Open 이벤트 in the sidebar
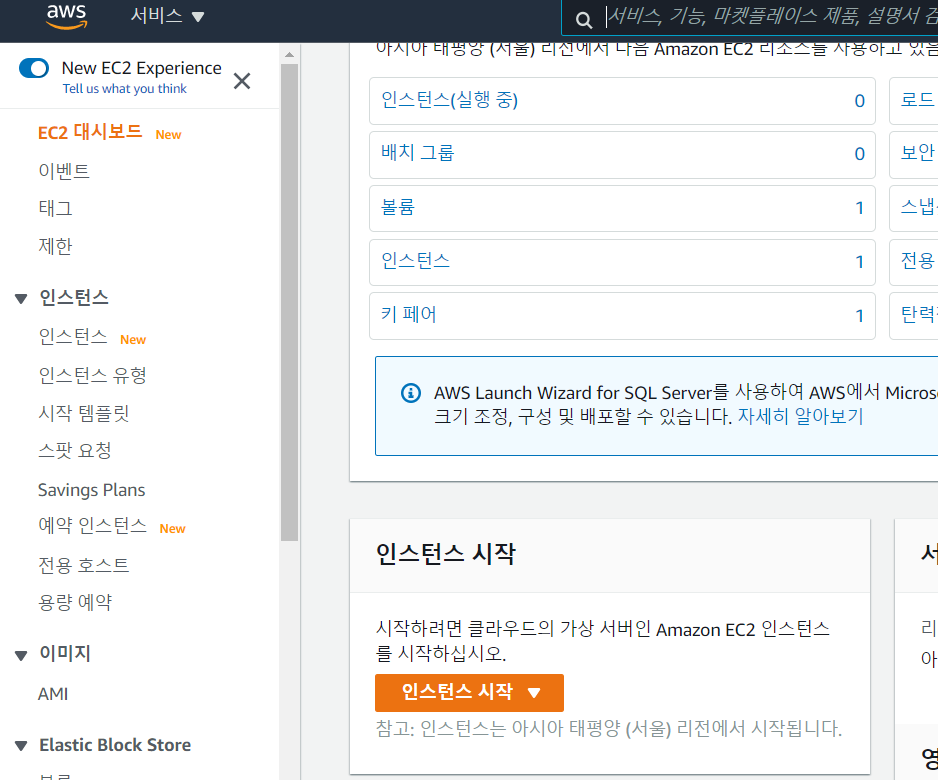 pyautogui.click(x=64, y=171)
